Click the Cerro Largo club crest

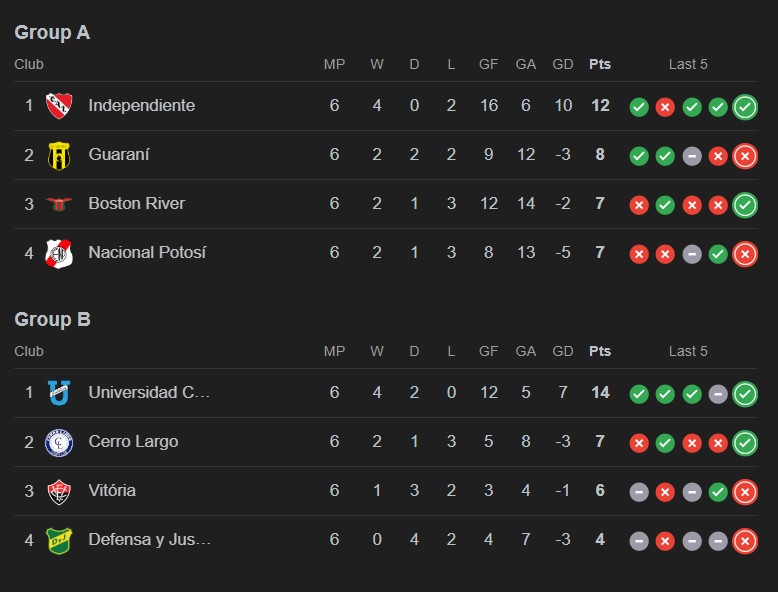tap(59, 442)
